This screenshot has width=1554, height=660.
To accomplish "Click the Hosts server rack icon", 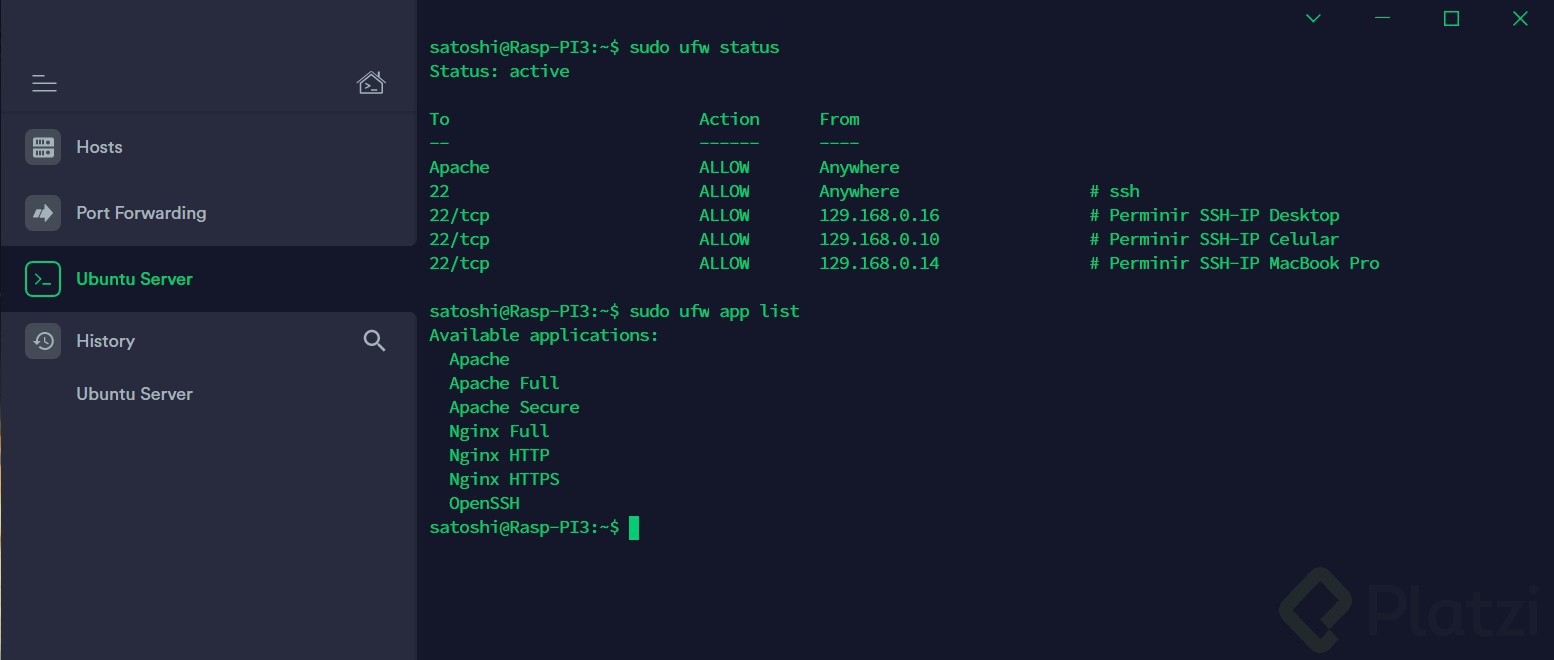I will click(x=43, y=147).
